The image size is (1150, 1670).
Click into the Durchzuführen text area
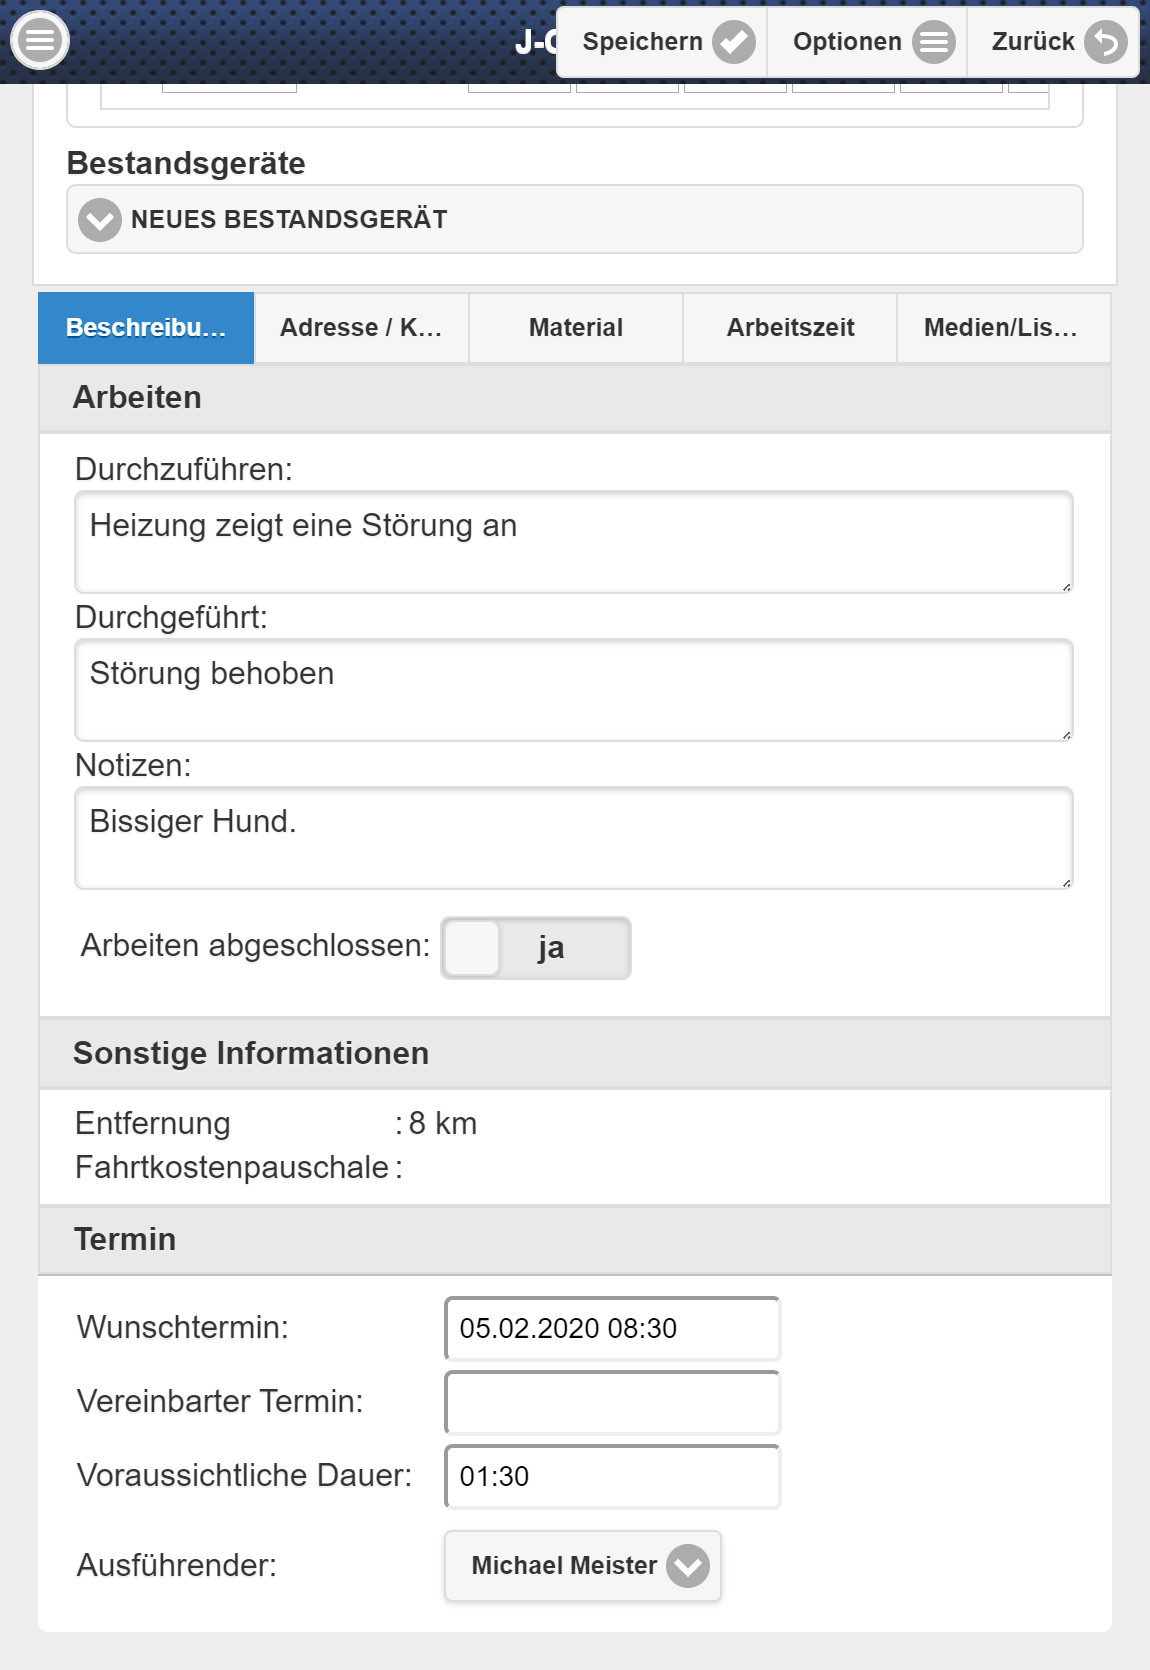click(x=573, y=542)
